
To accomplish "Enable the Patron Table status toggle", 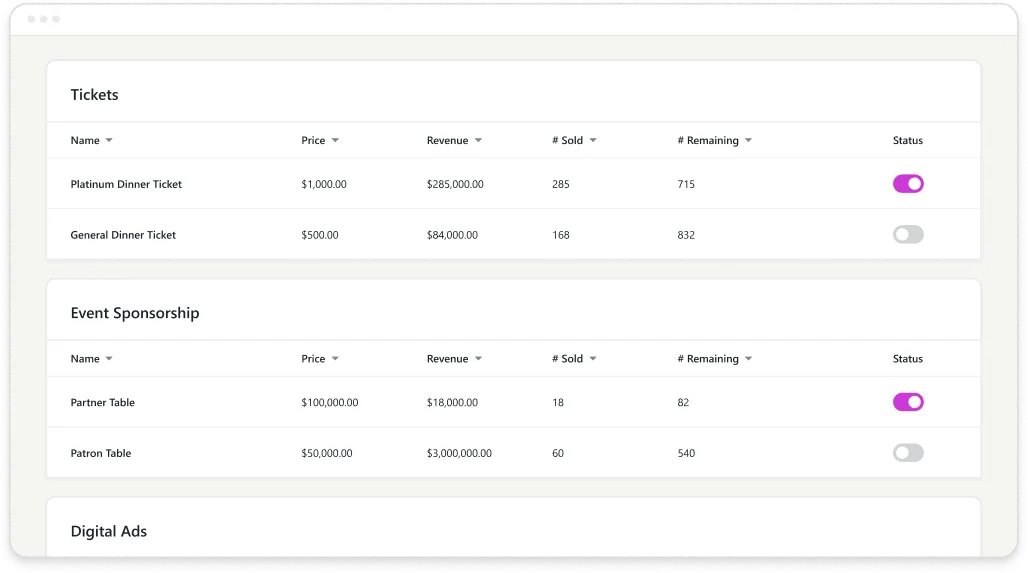I will [x=908, y=453].
